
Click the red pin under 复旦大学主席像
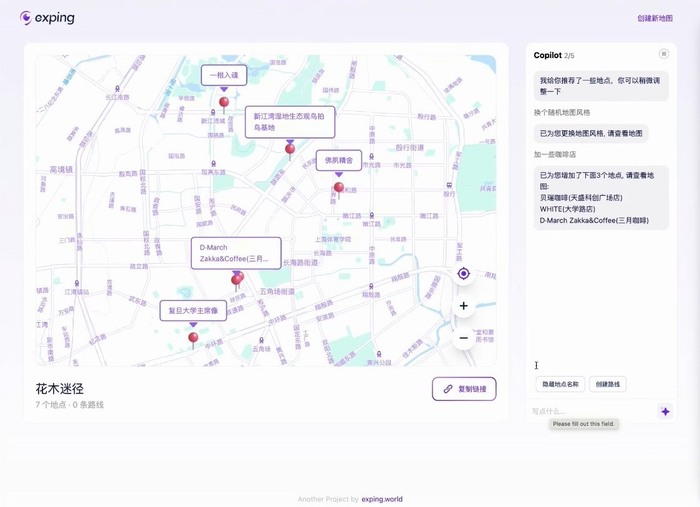pyautogui.click(x=193, y=339)
